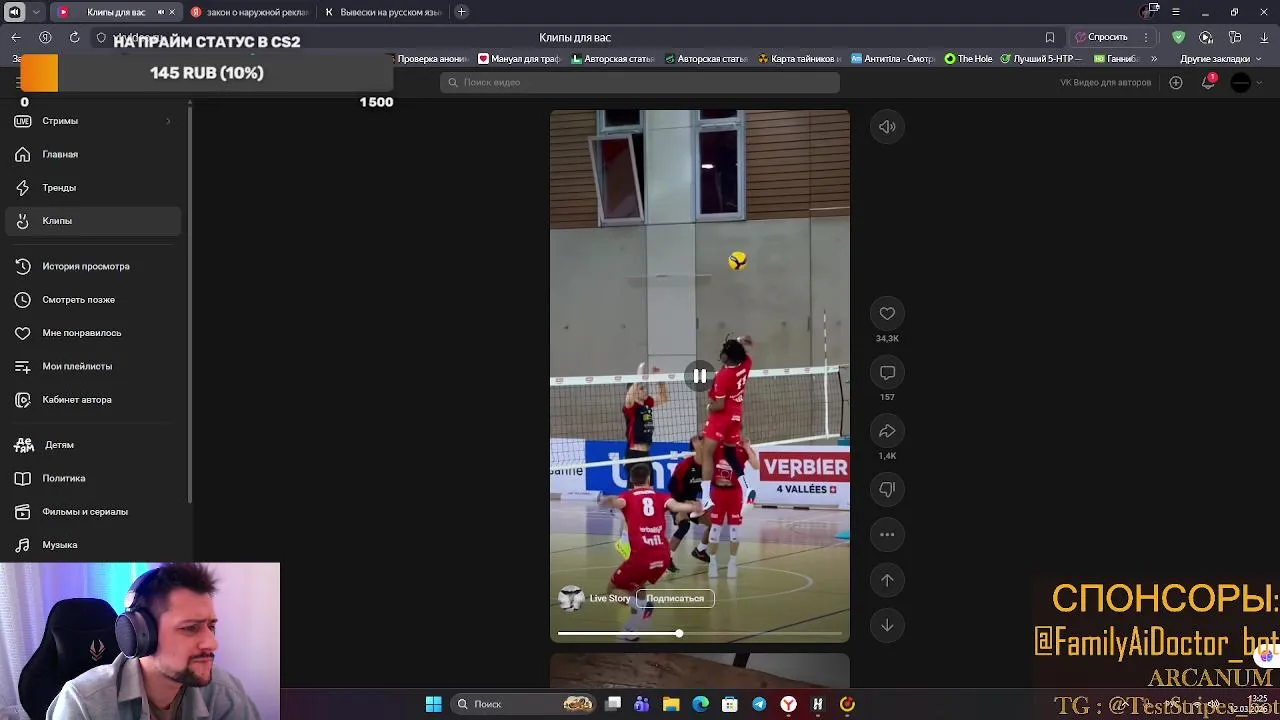Click the Спросить assistant button
1280x720 pixels.
[1101, 37]
